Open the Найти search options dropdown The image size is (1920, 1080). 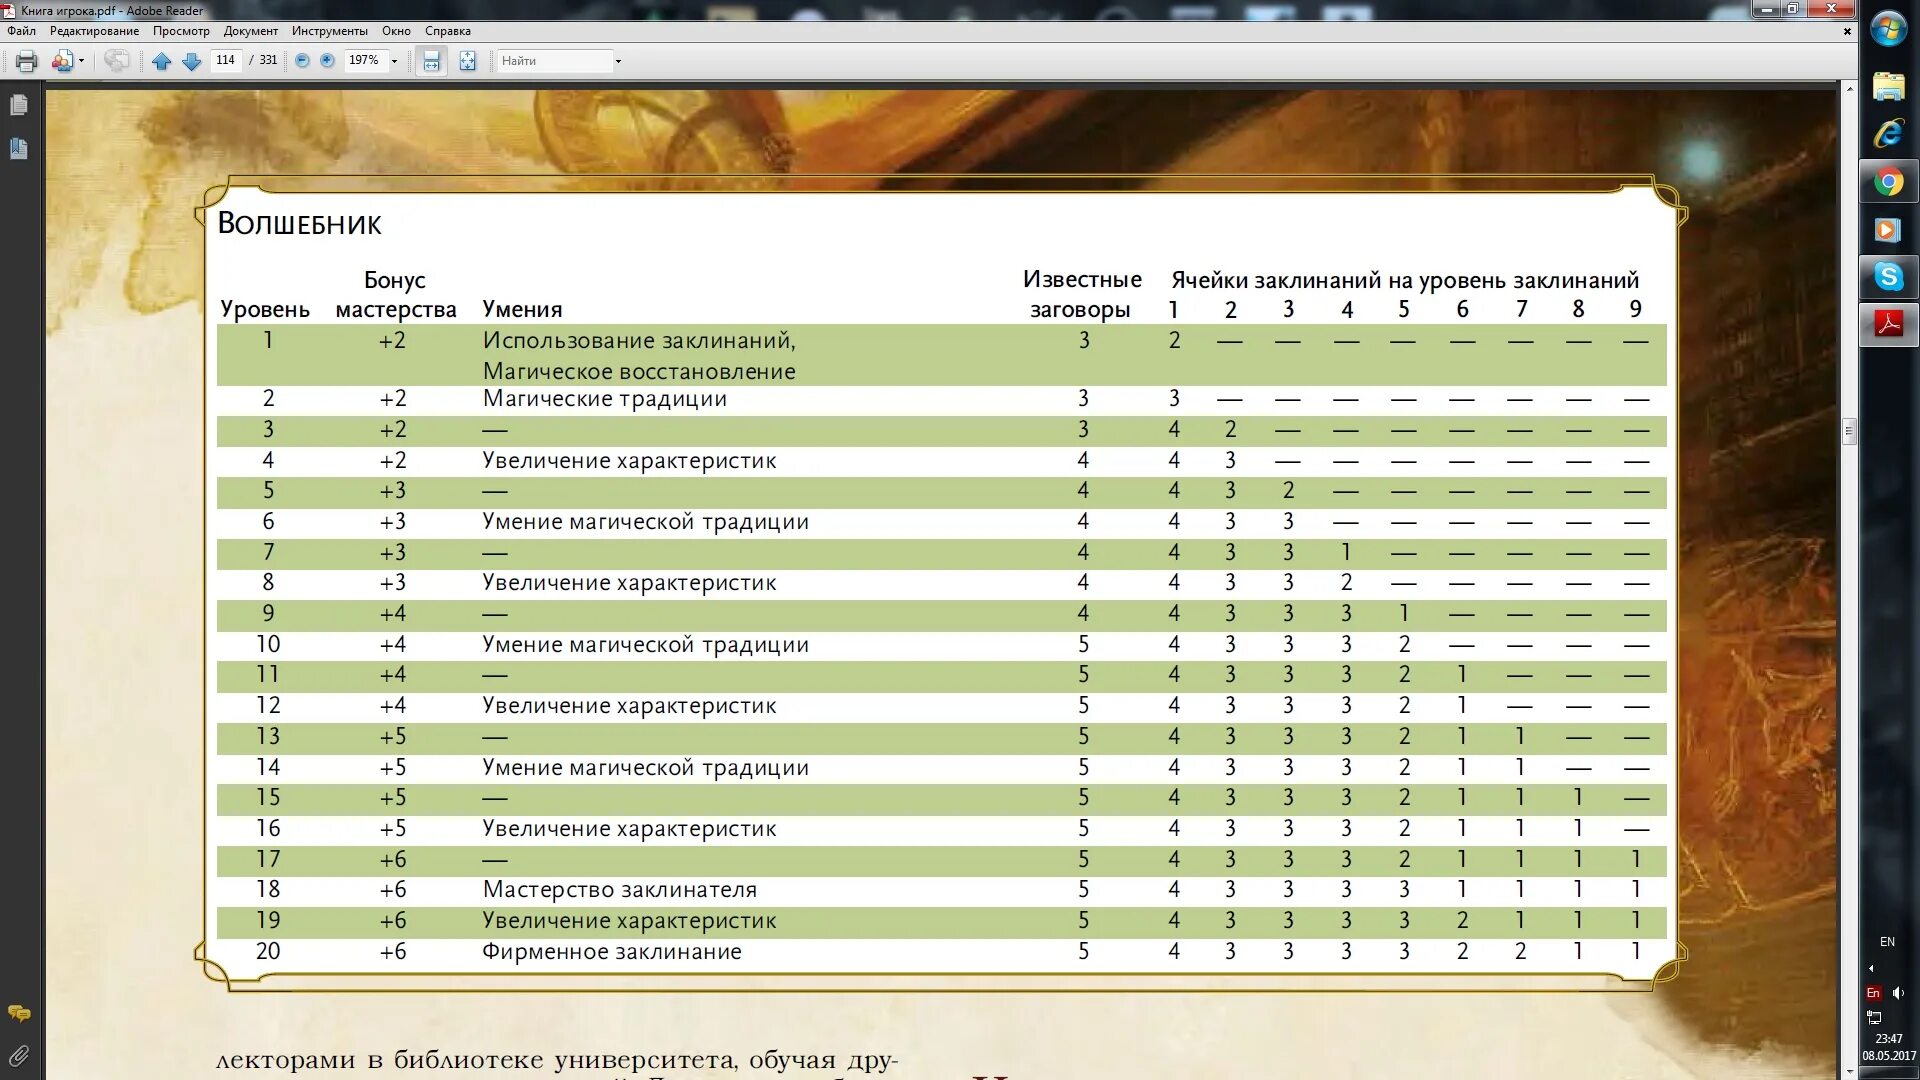point(618,61)
